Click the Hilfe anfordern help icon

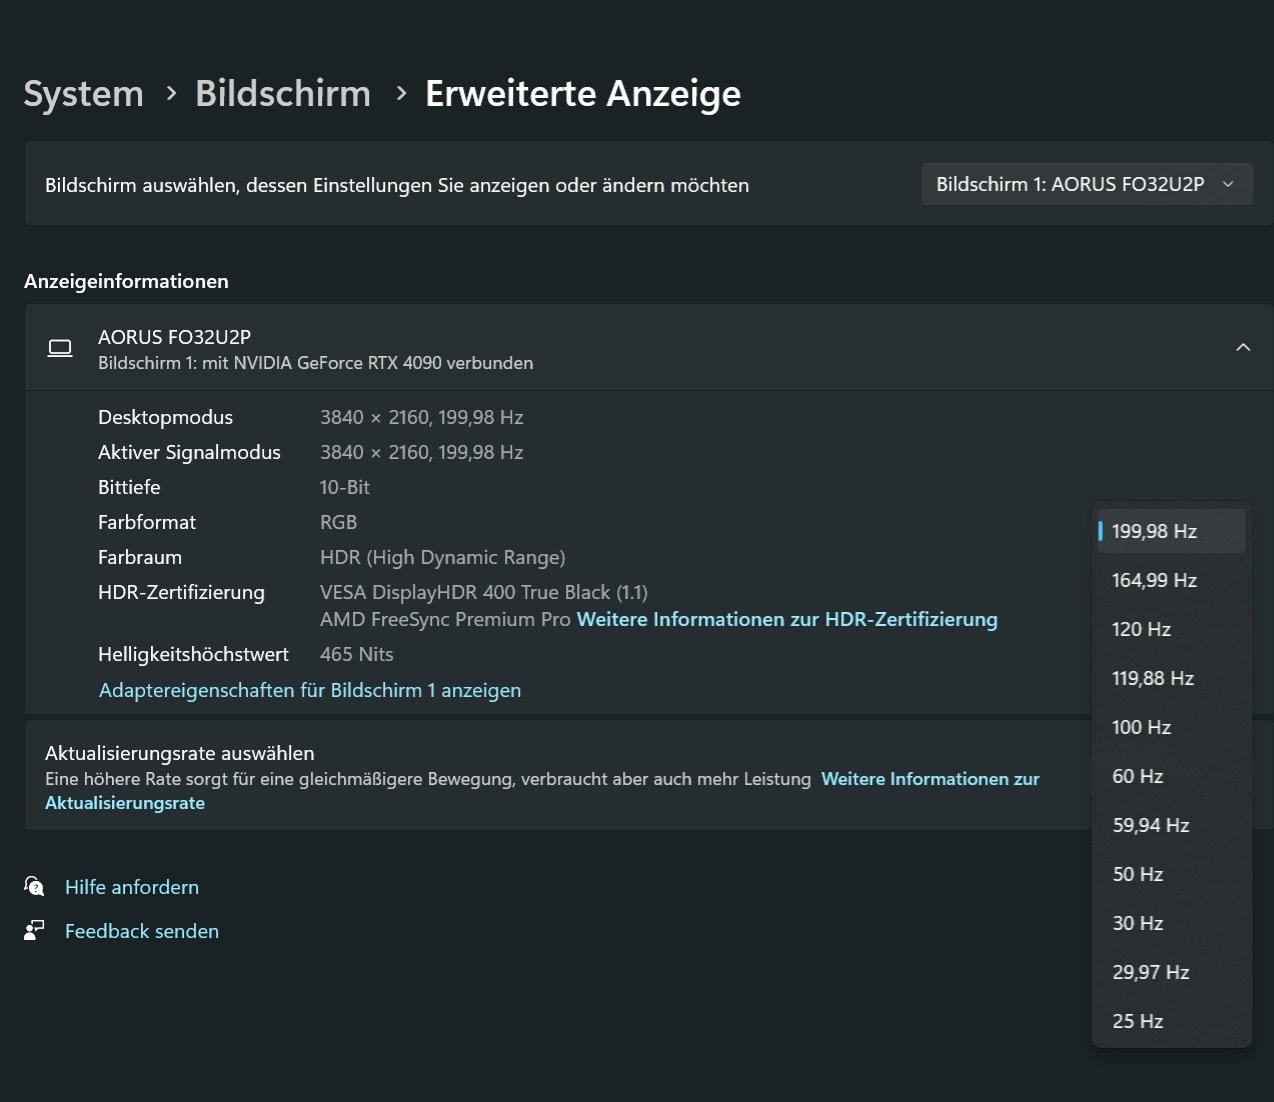(34, 886)
